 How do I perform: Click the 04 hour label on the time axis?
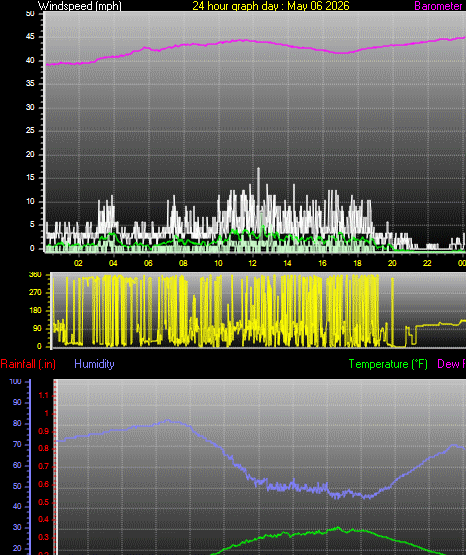[x=113, y=263]
